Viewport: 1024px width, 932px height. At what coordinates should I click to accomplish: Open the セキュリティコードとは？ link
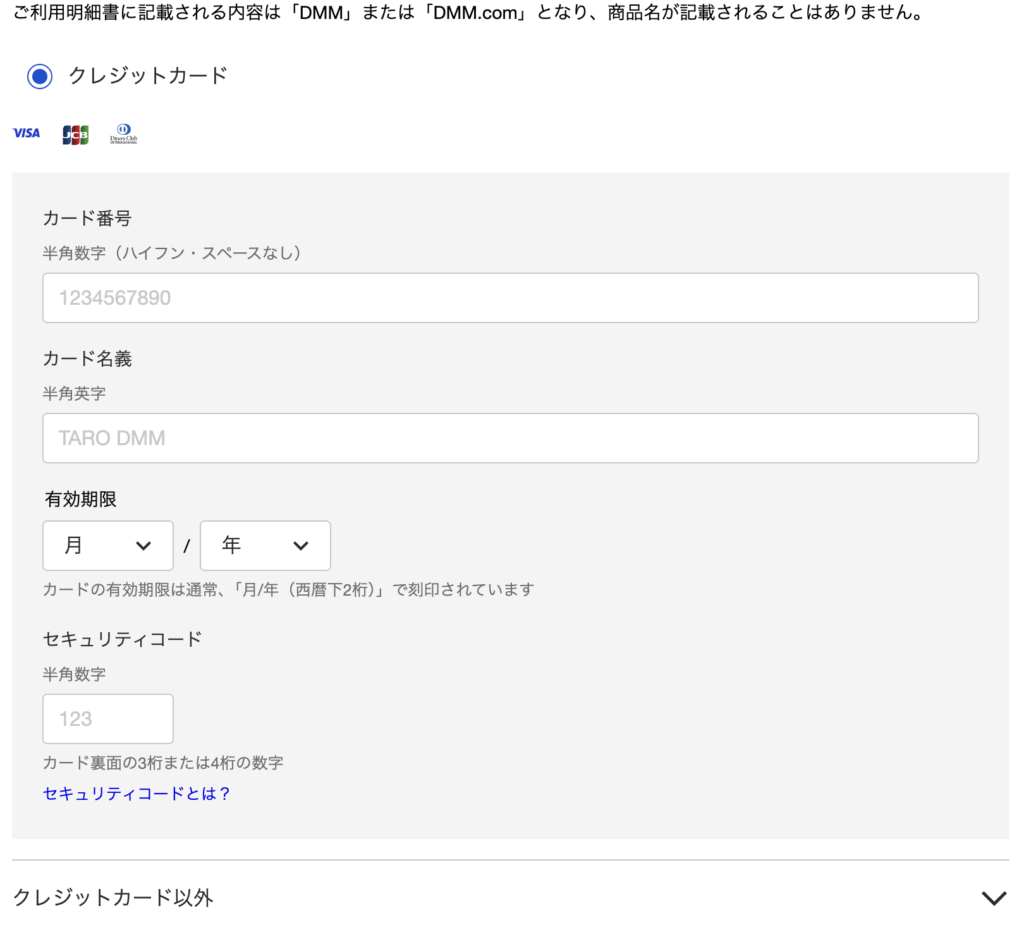click(x=137, y=794)
